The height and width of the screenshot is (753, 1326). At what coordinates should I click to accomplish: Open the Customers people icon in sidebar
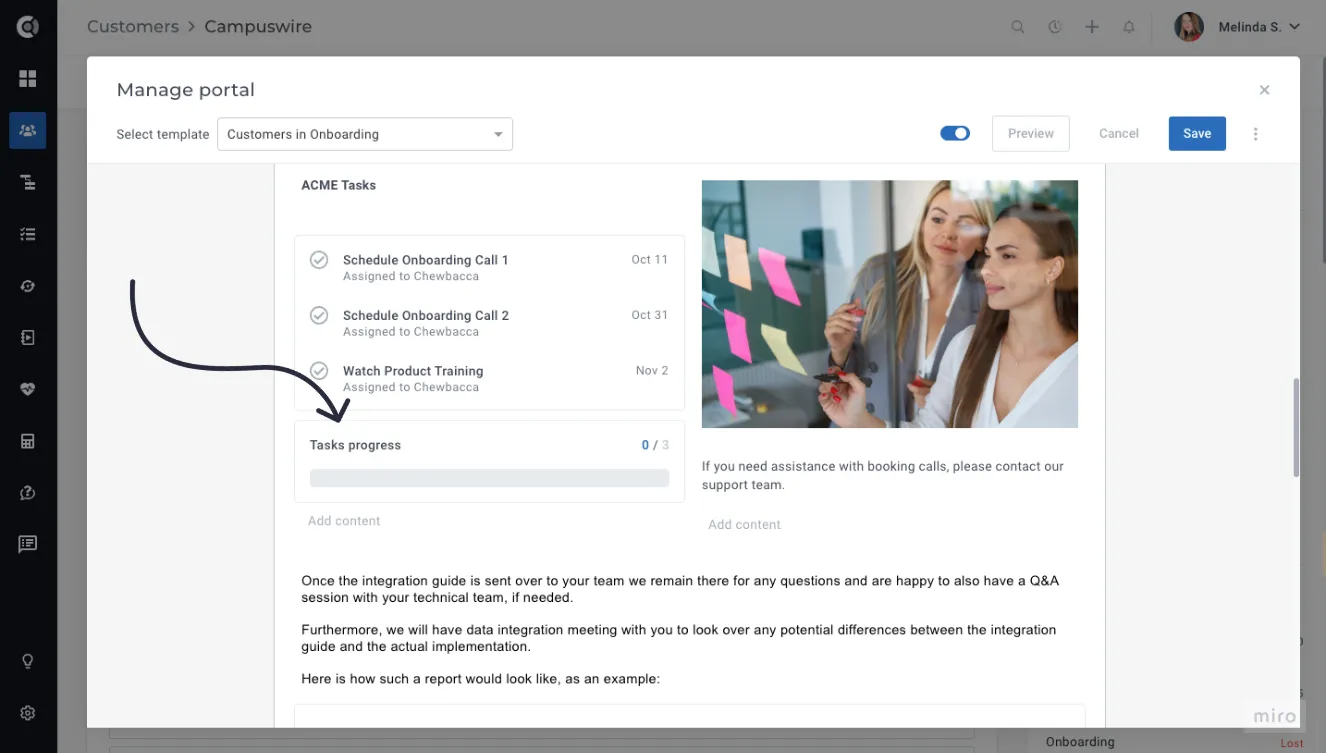(x=28, y=130)
